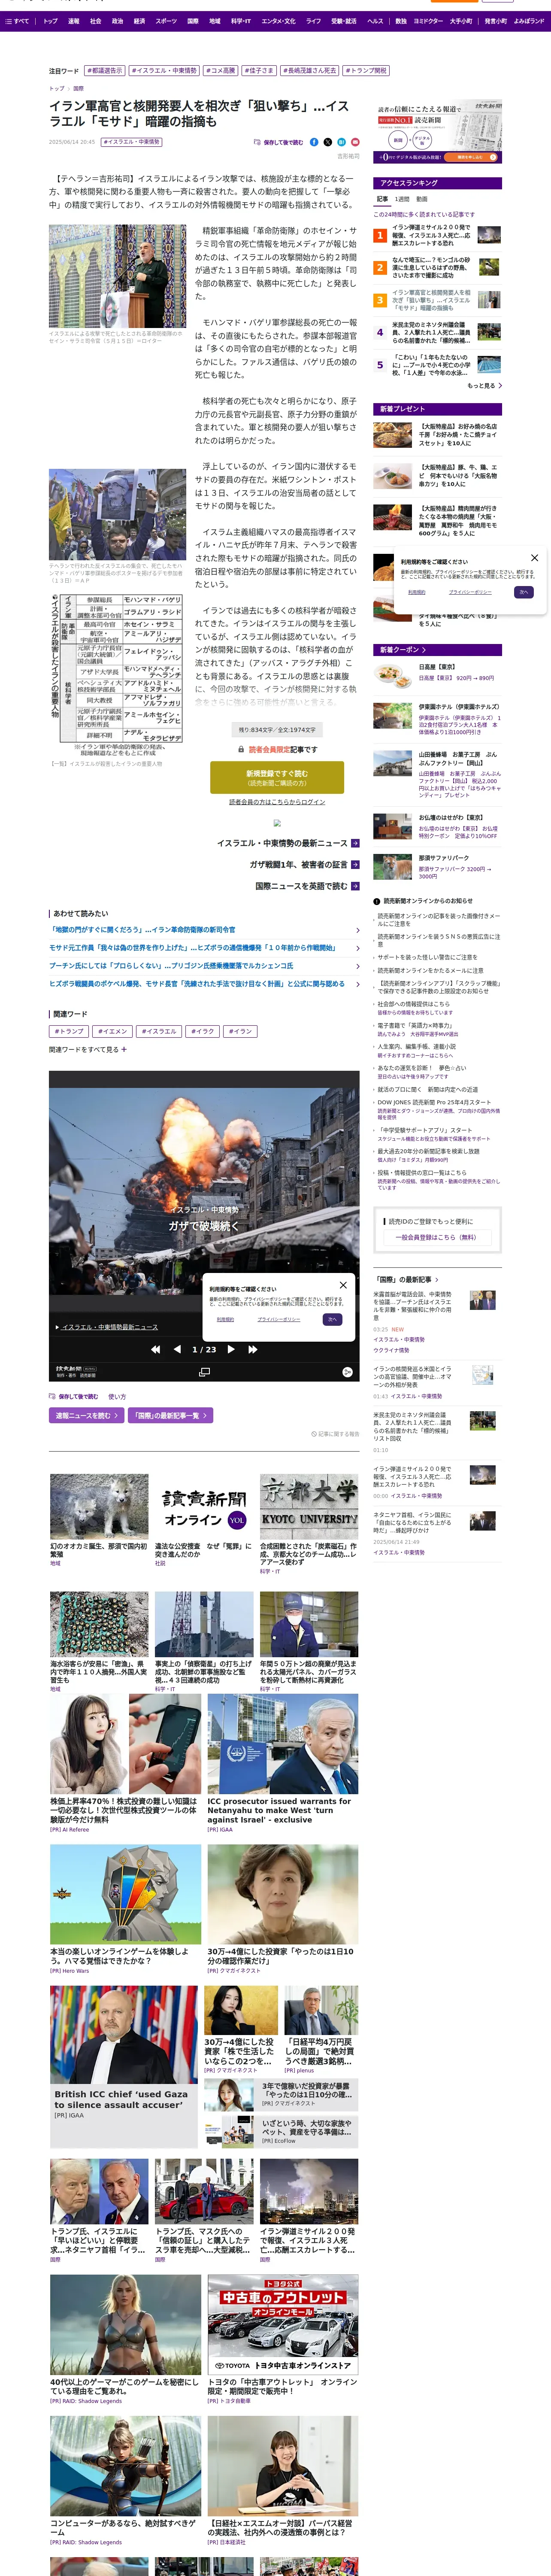
Task: Open the #イラク related keyword tag
Action: 203,1031
